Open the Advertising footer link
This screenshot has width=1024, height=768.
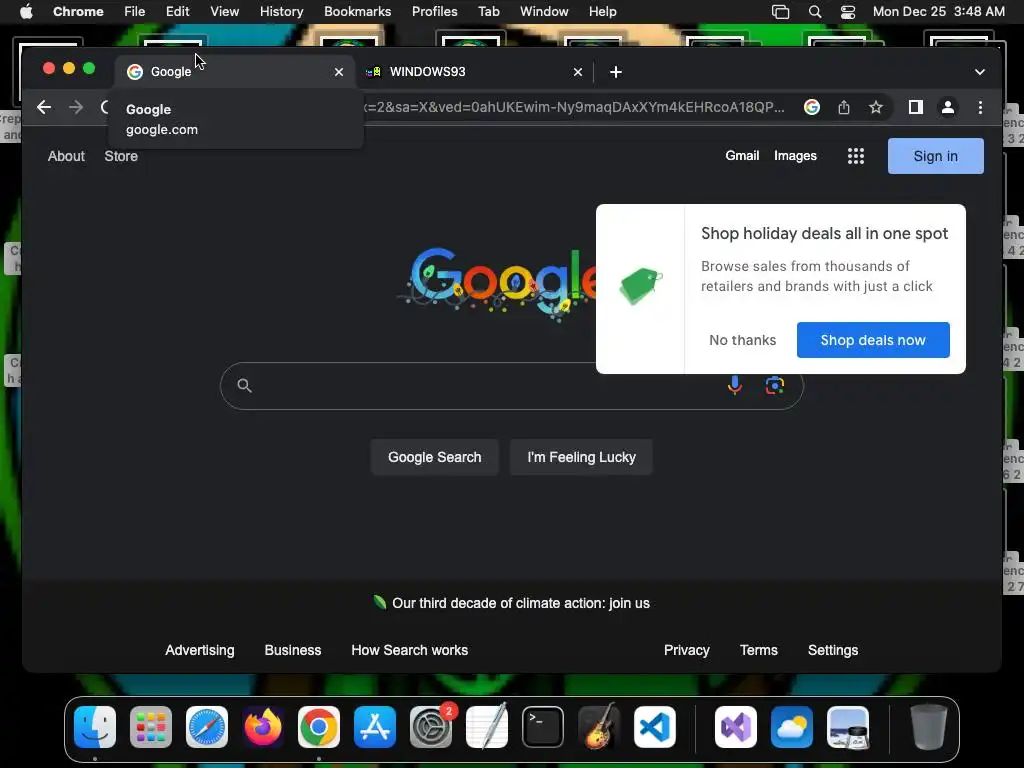199,650
